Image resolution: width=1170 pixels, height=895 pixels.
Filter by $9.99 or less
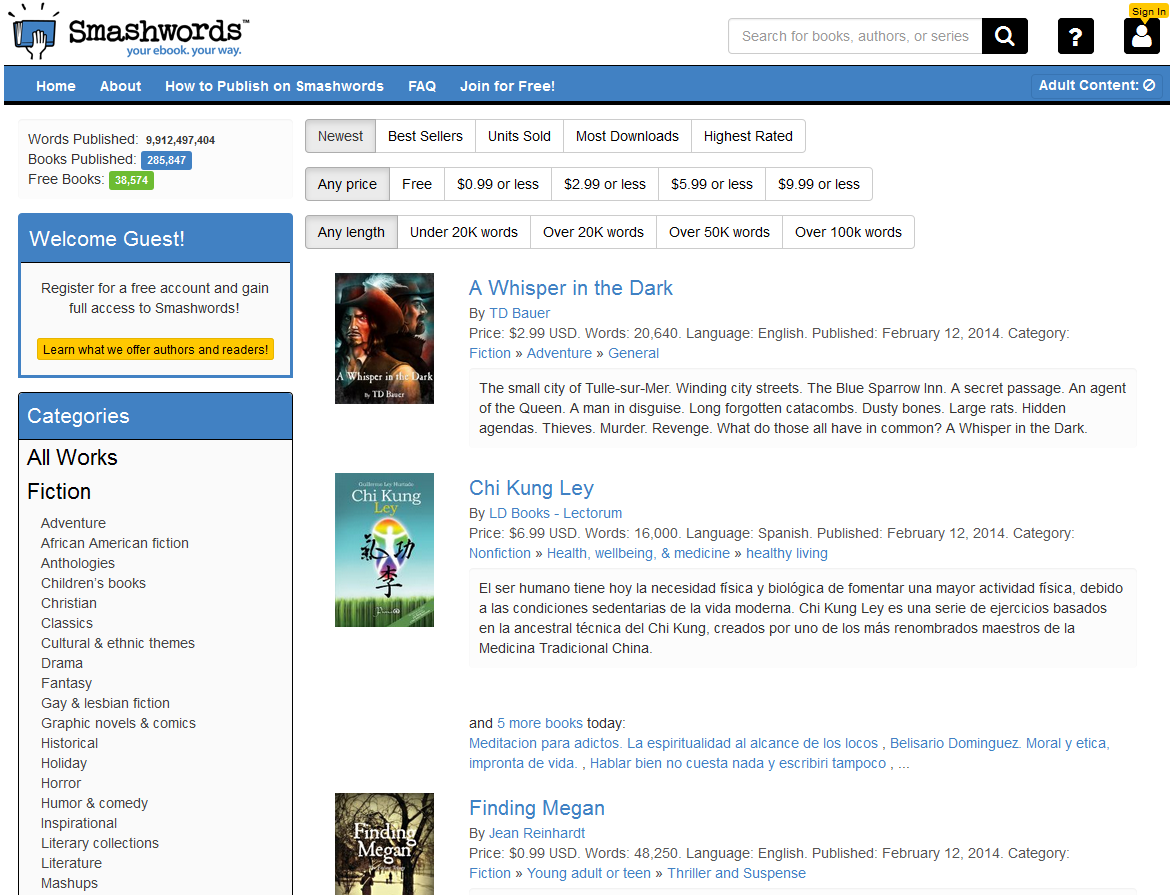point(819,184)
